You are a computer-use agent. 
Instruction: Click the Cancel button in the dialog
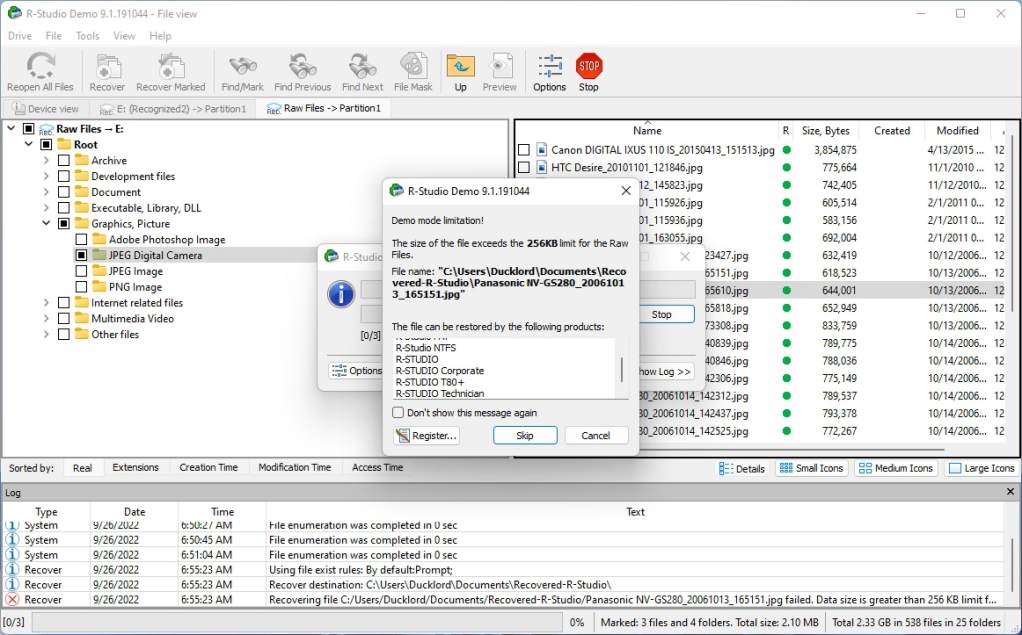click(596, 435)
